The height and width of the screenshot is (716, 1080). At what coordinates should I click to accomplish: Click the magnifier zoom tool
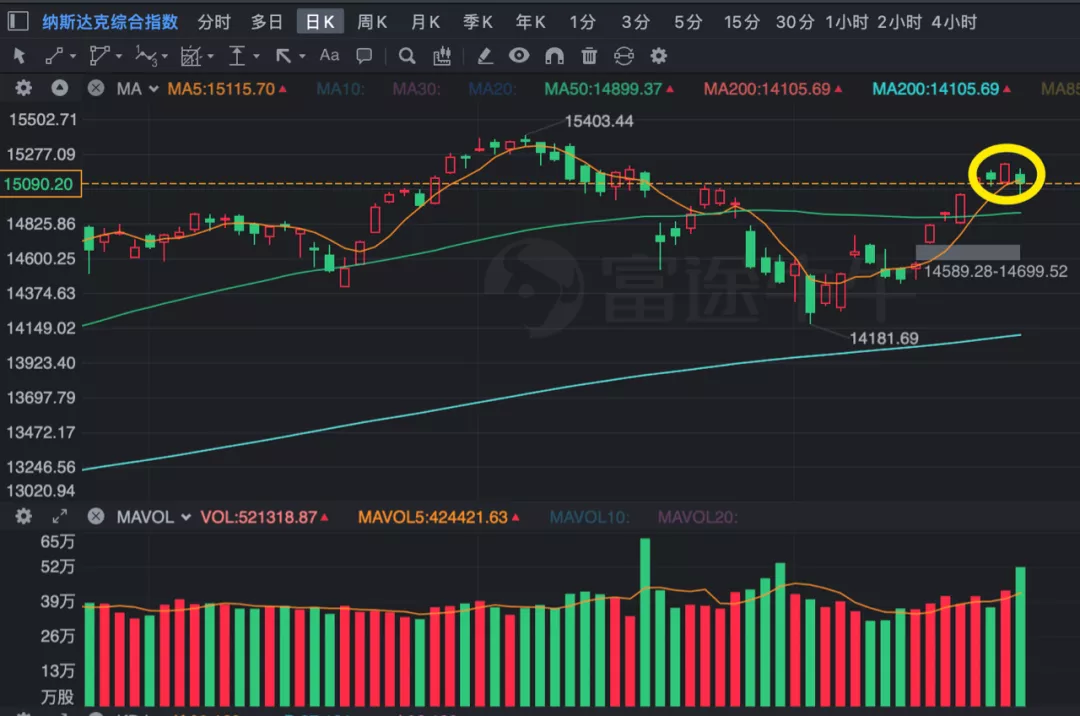pos(407,56)
